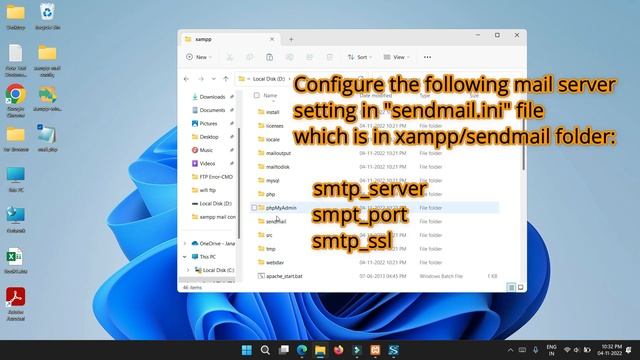Launch Firefox from the taskbar

339,350
